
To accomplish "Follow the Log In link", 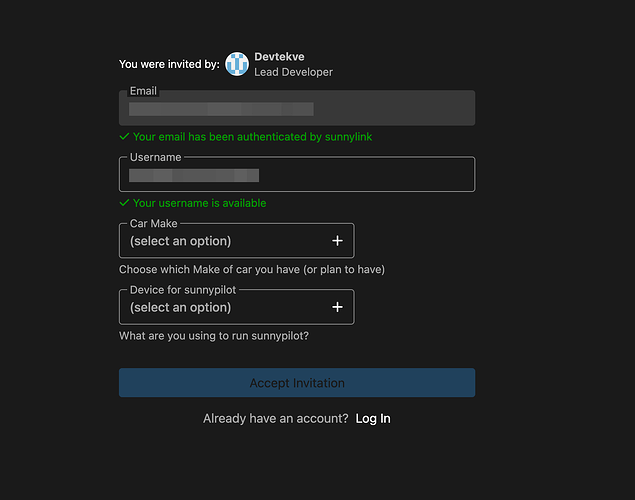I will 373,418.
